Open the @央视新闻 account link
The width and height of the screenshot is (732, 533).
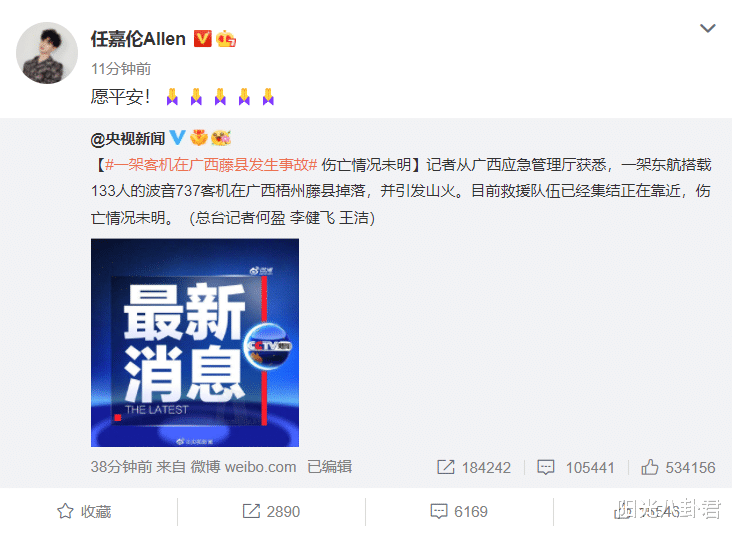pos(128,139)
